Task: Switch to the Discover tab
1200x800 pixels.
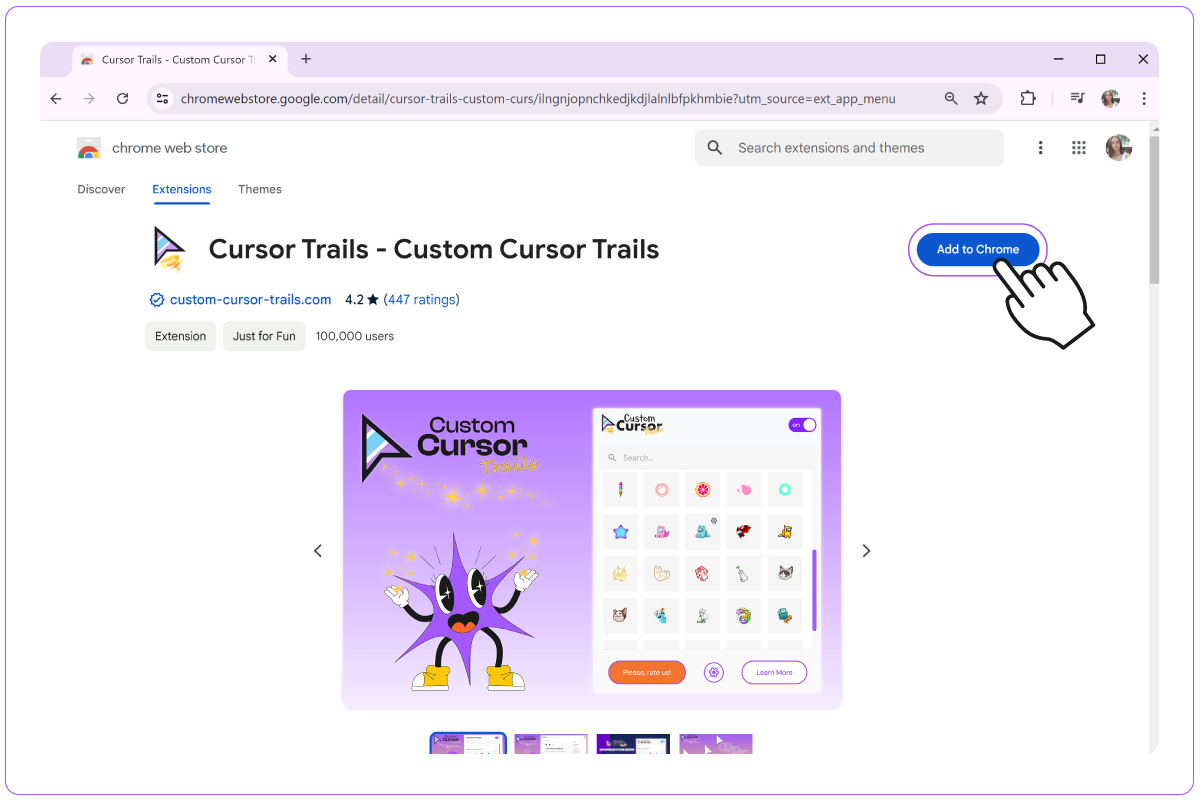Action: (101, 189)
